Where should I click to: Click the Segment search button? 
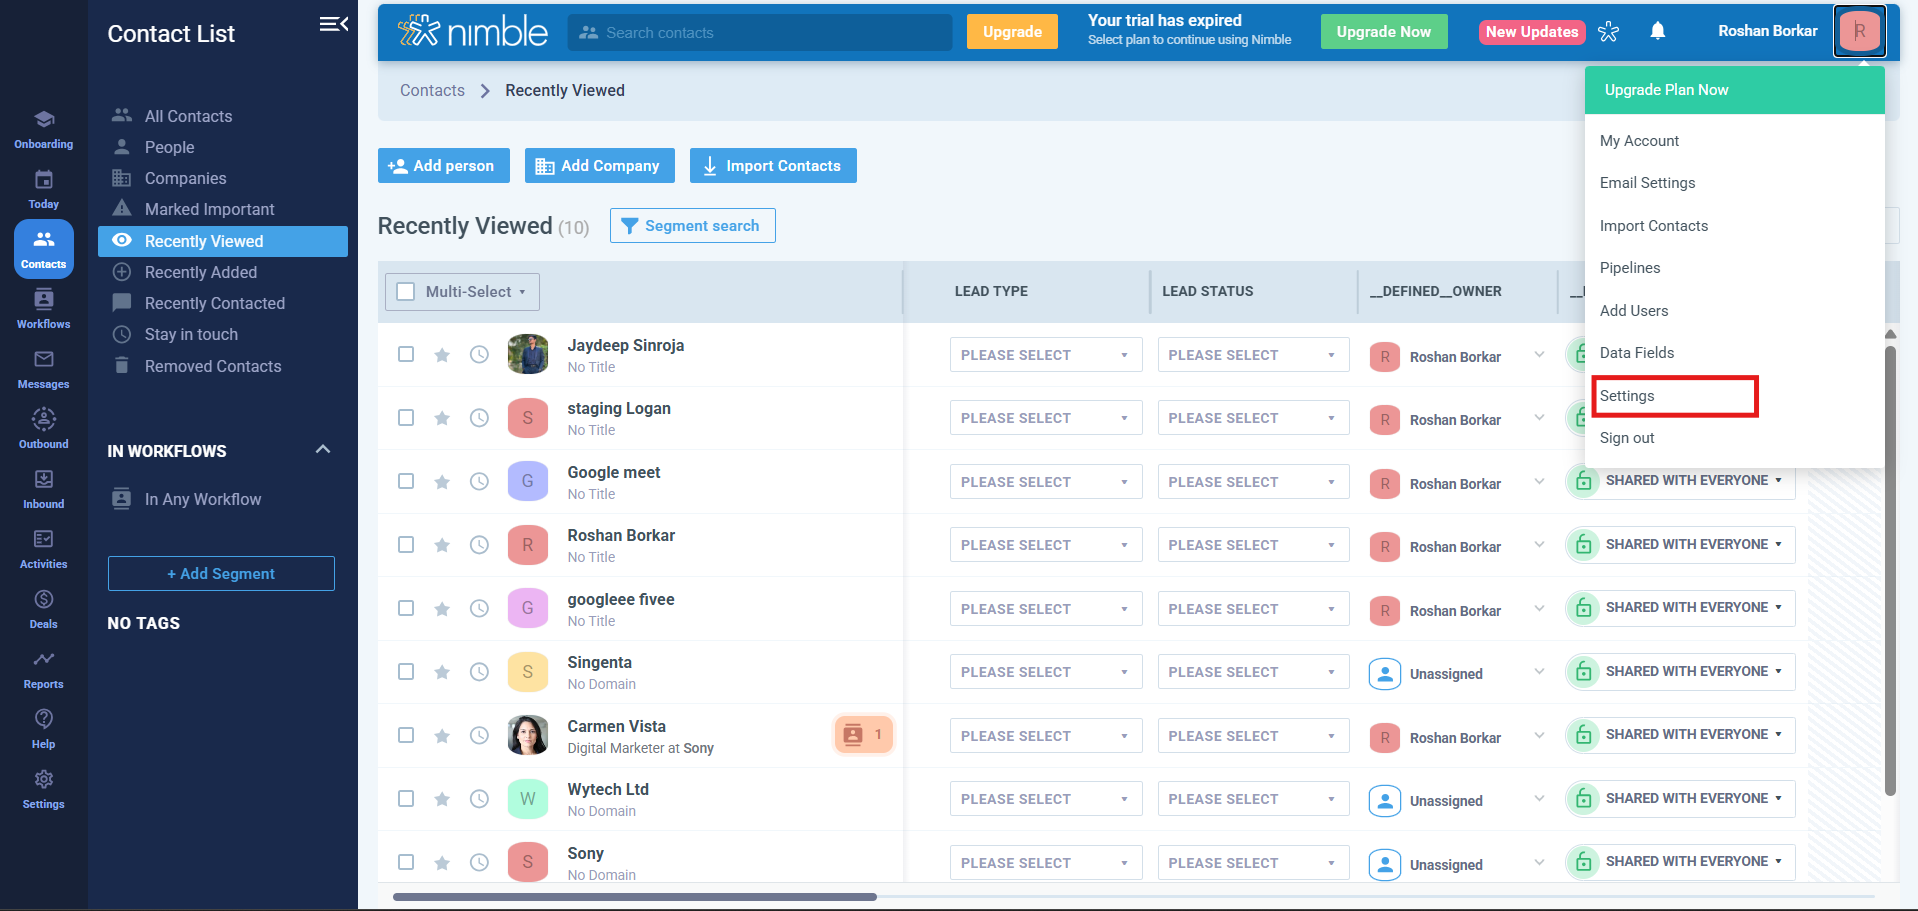coord(693,226)
